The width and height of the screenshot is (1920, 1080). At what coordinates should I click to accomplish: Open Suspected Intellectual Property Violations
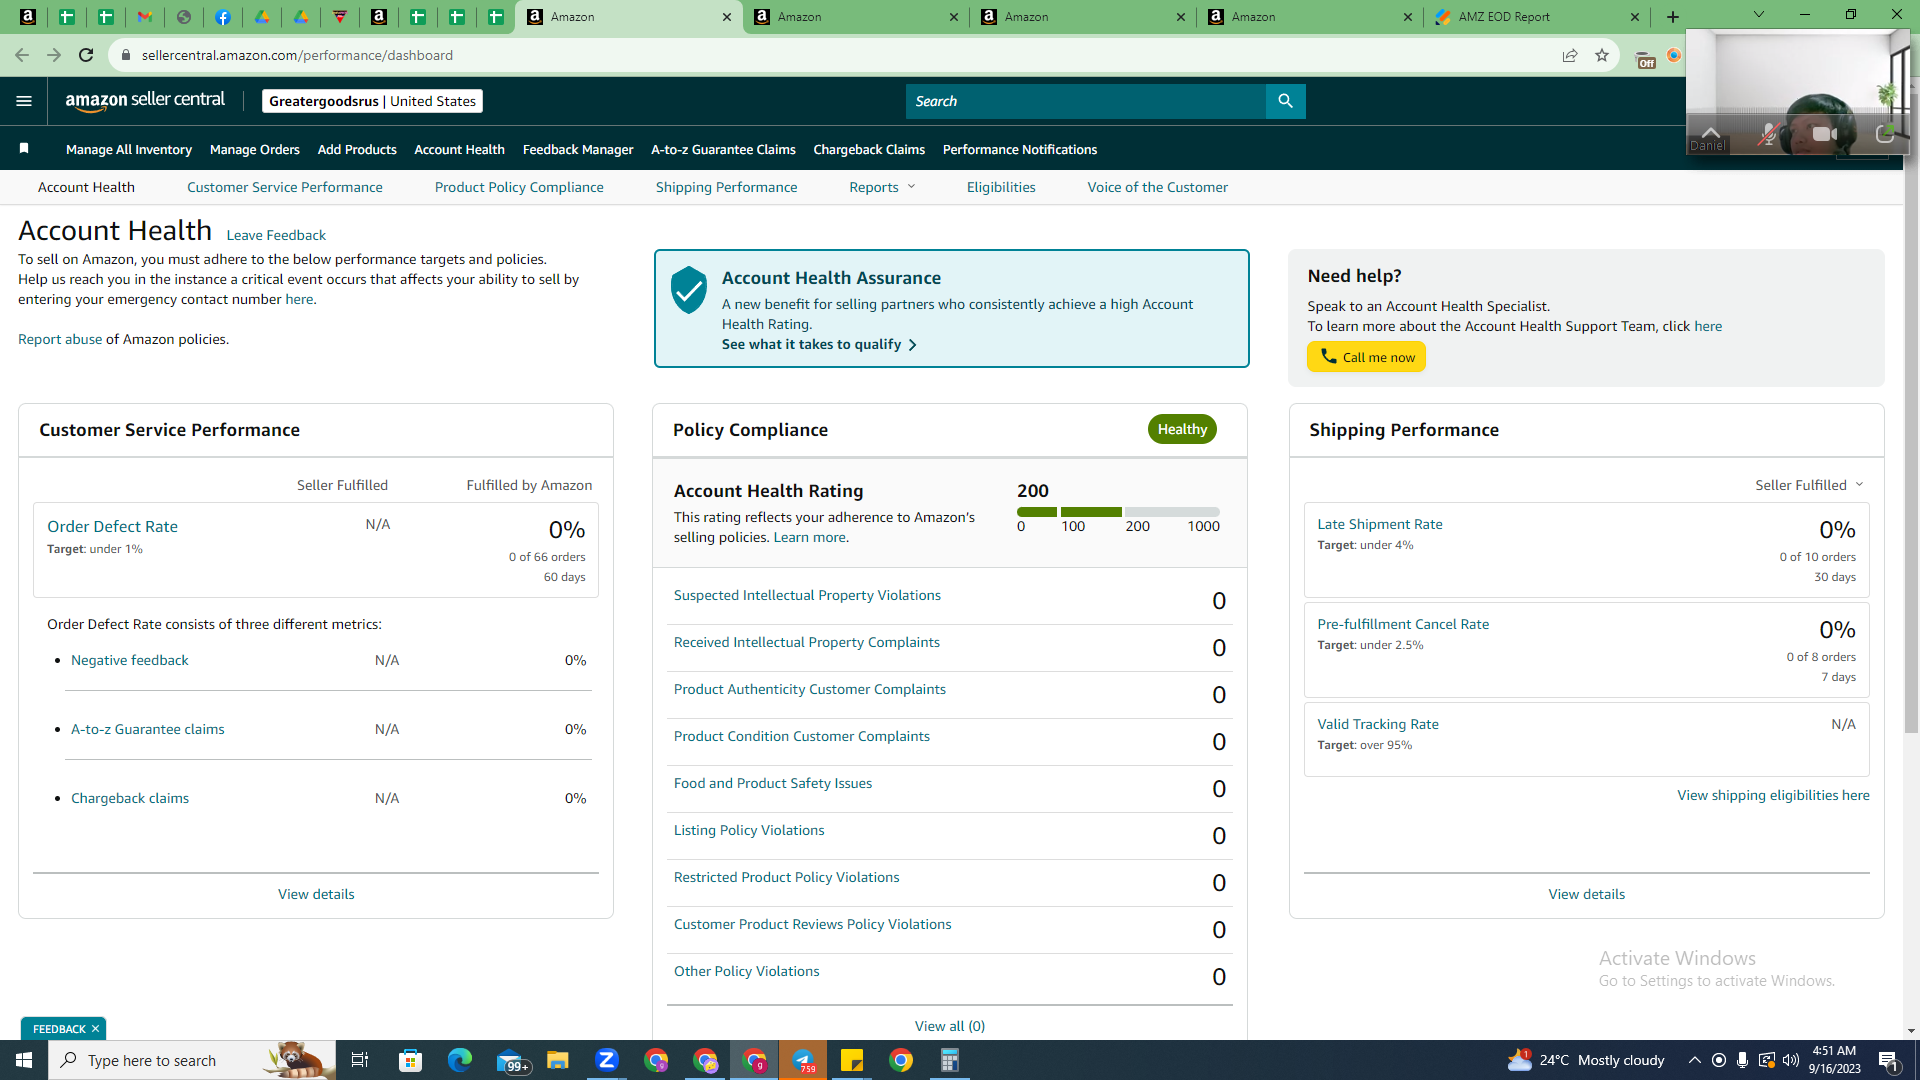(807, 595)
